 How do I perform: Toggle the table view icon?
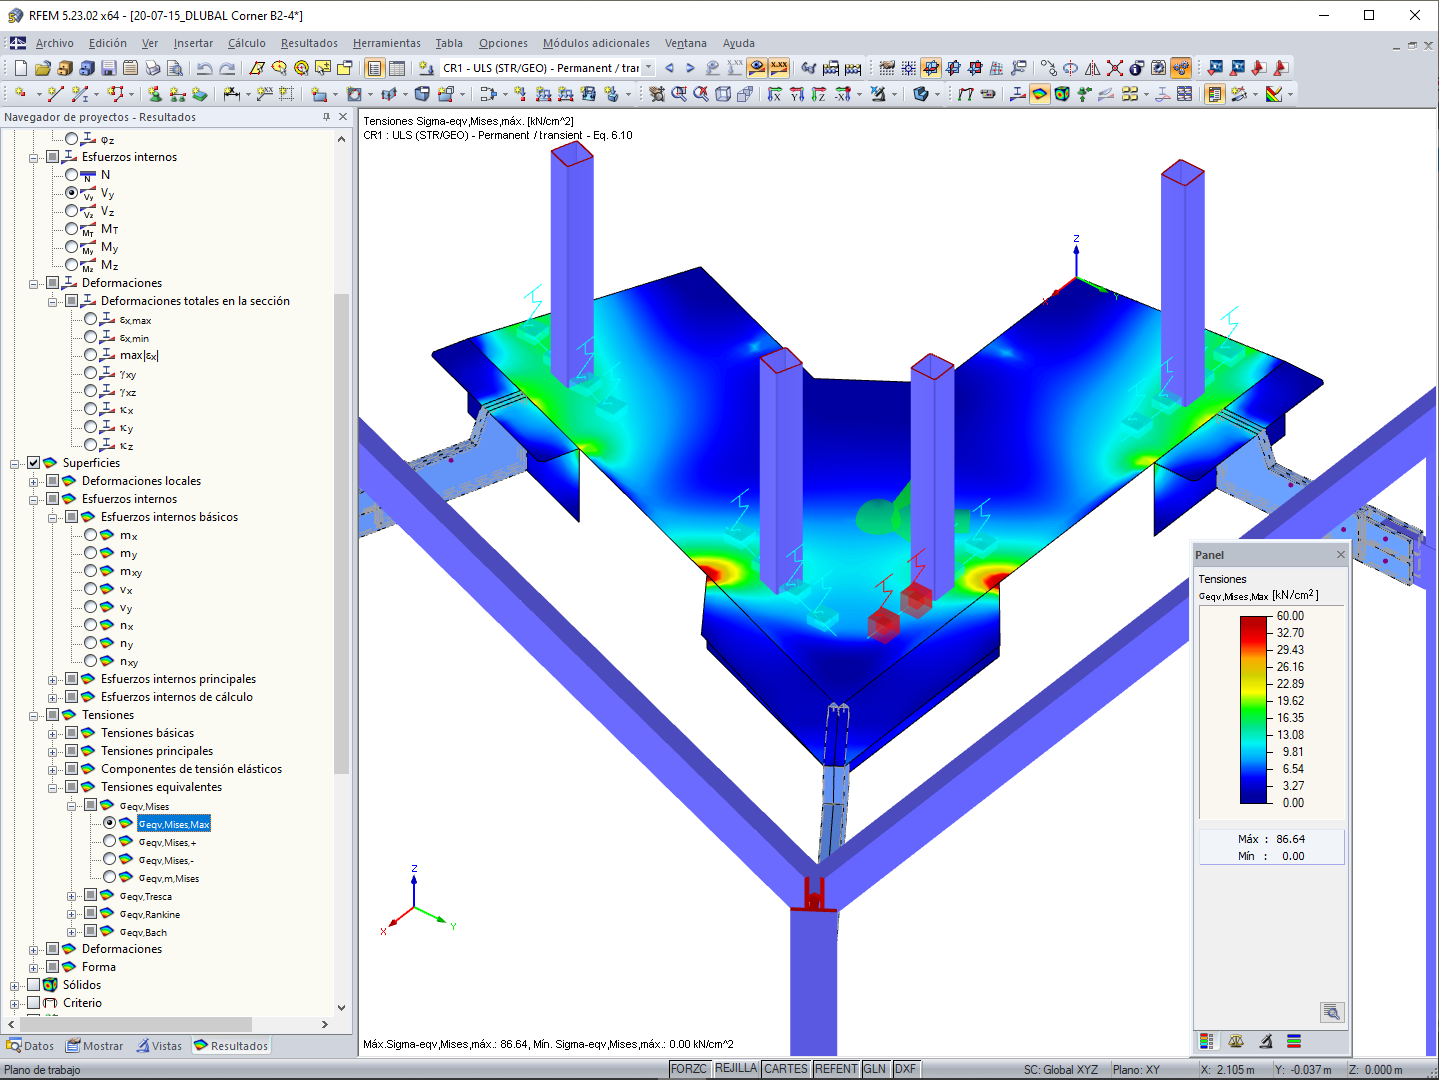(397, 68)
